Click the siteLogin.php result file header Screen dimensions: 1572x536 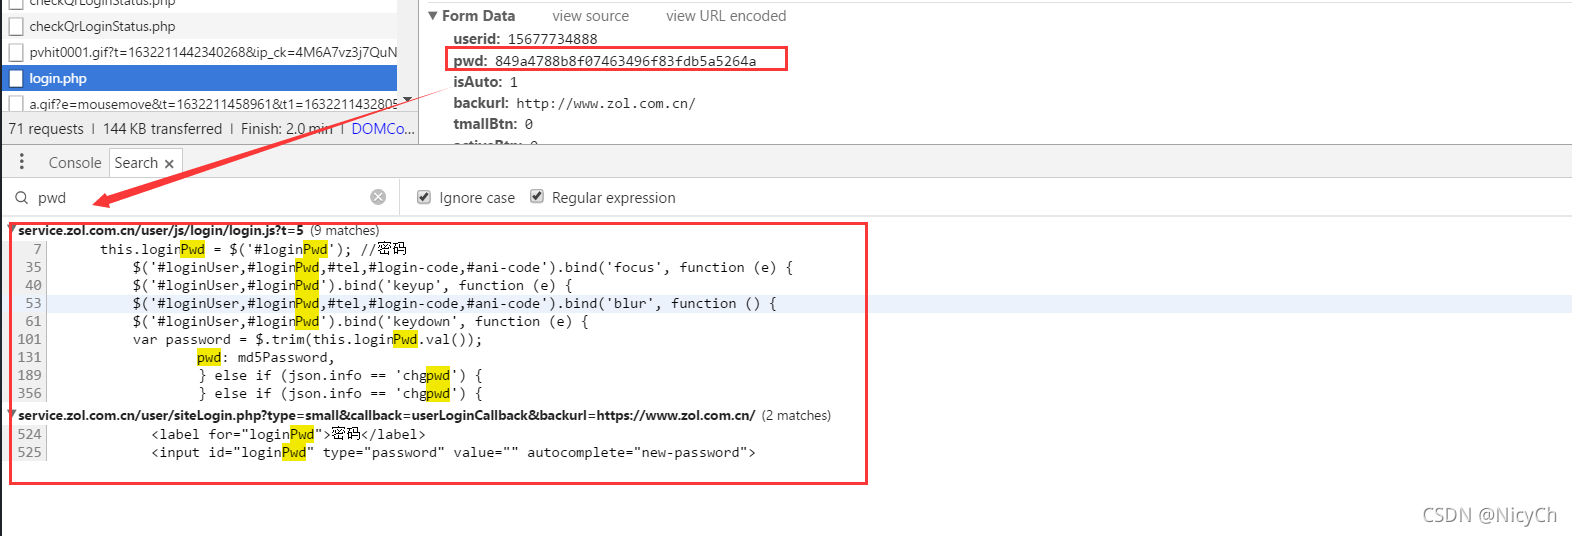coord(386,415)
